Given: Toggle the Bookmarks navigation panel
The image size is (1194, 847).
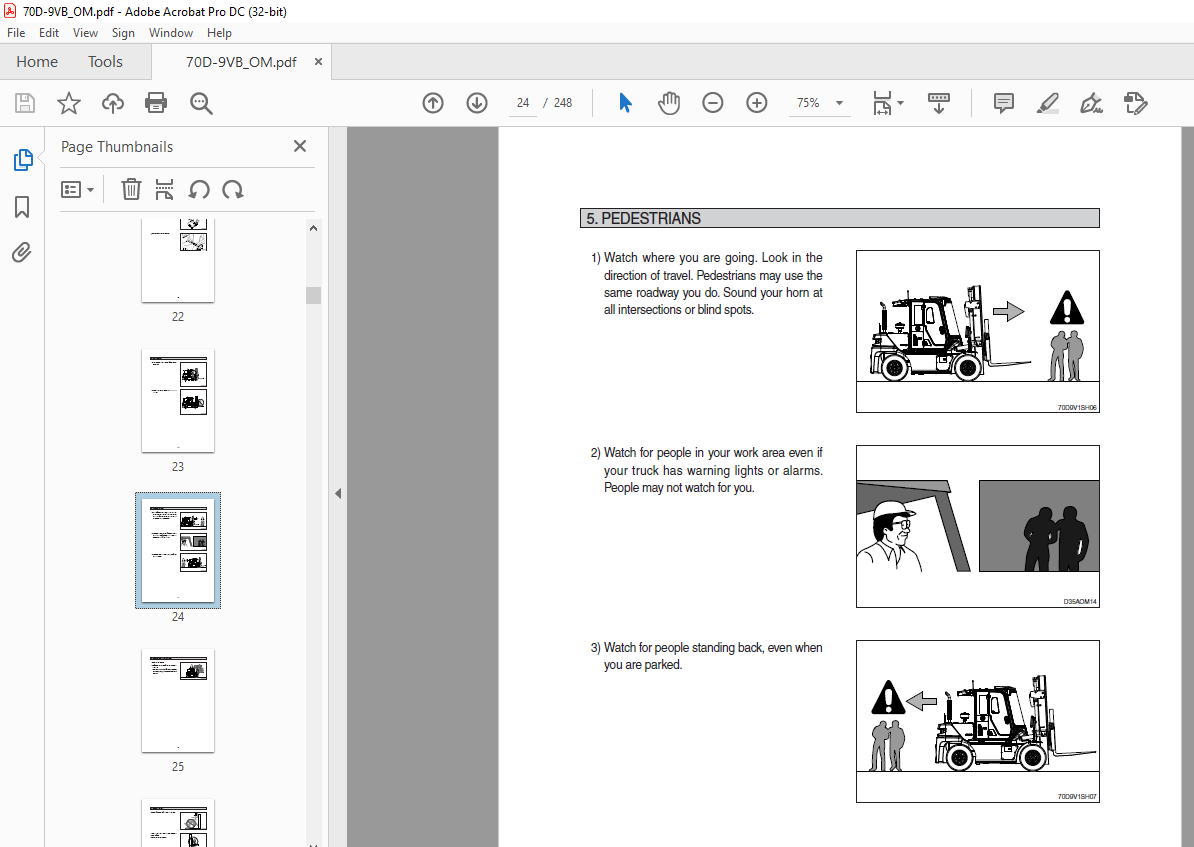Looking at the screenshot, I should (22, 207).
